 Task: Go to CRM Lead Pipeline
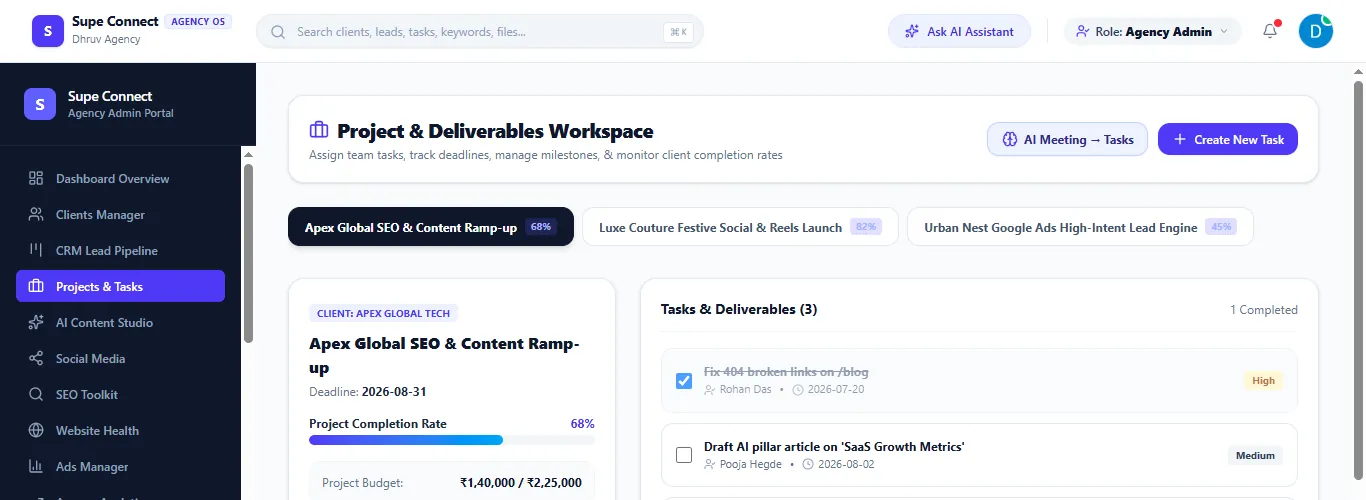120,251
